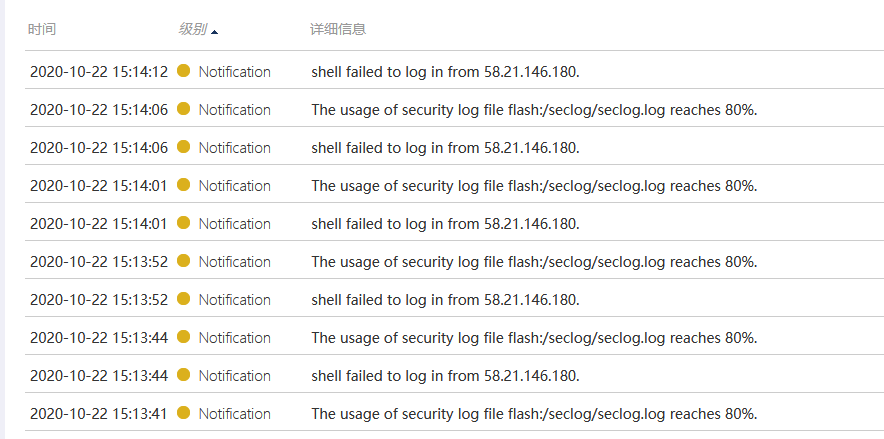Click the 时间 column header
This screenshot has width=884, height=439.
click(42, 30)
